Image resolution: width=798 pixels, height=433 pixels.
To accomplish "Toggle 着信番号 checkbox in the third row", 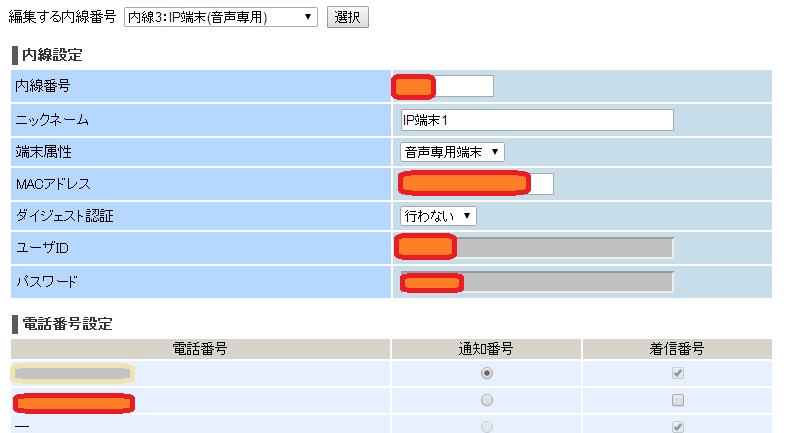I will 678,427.
